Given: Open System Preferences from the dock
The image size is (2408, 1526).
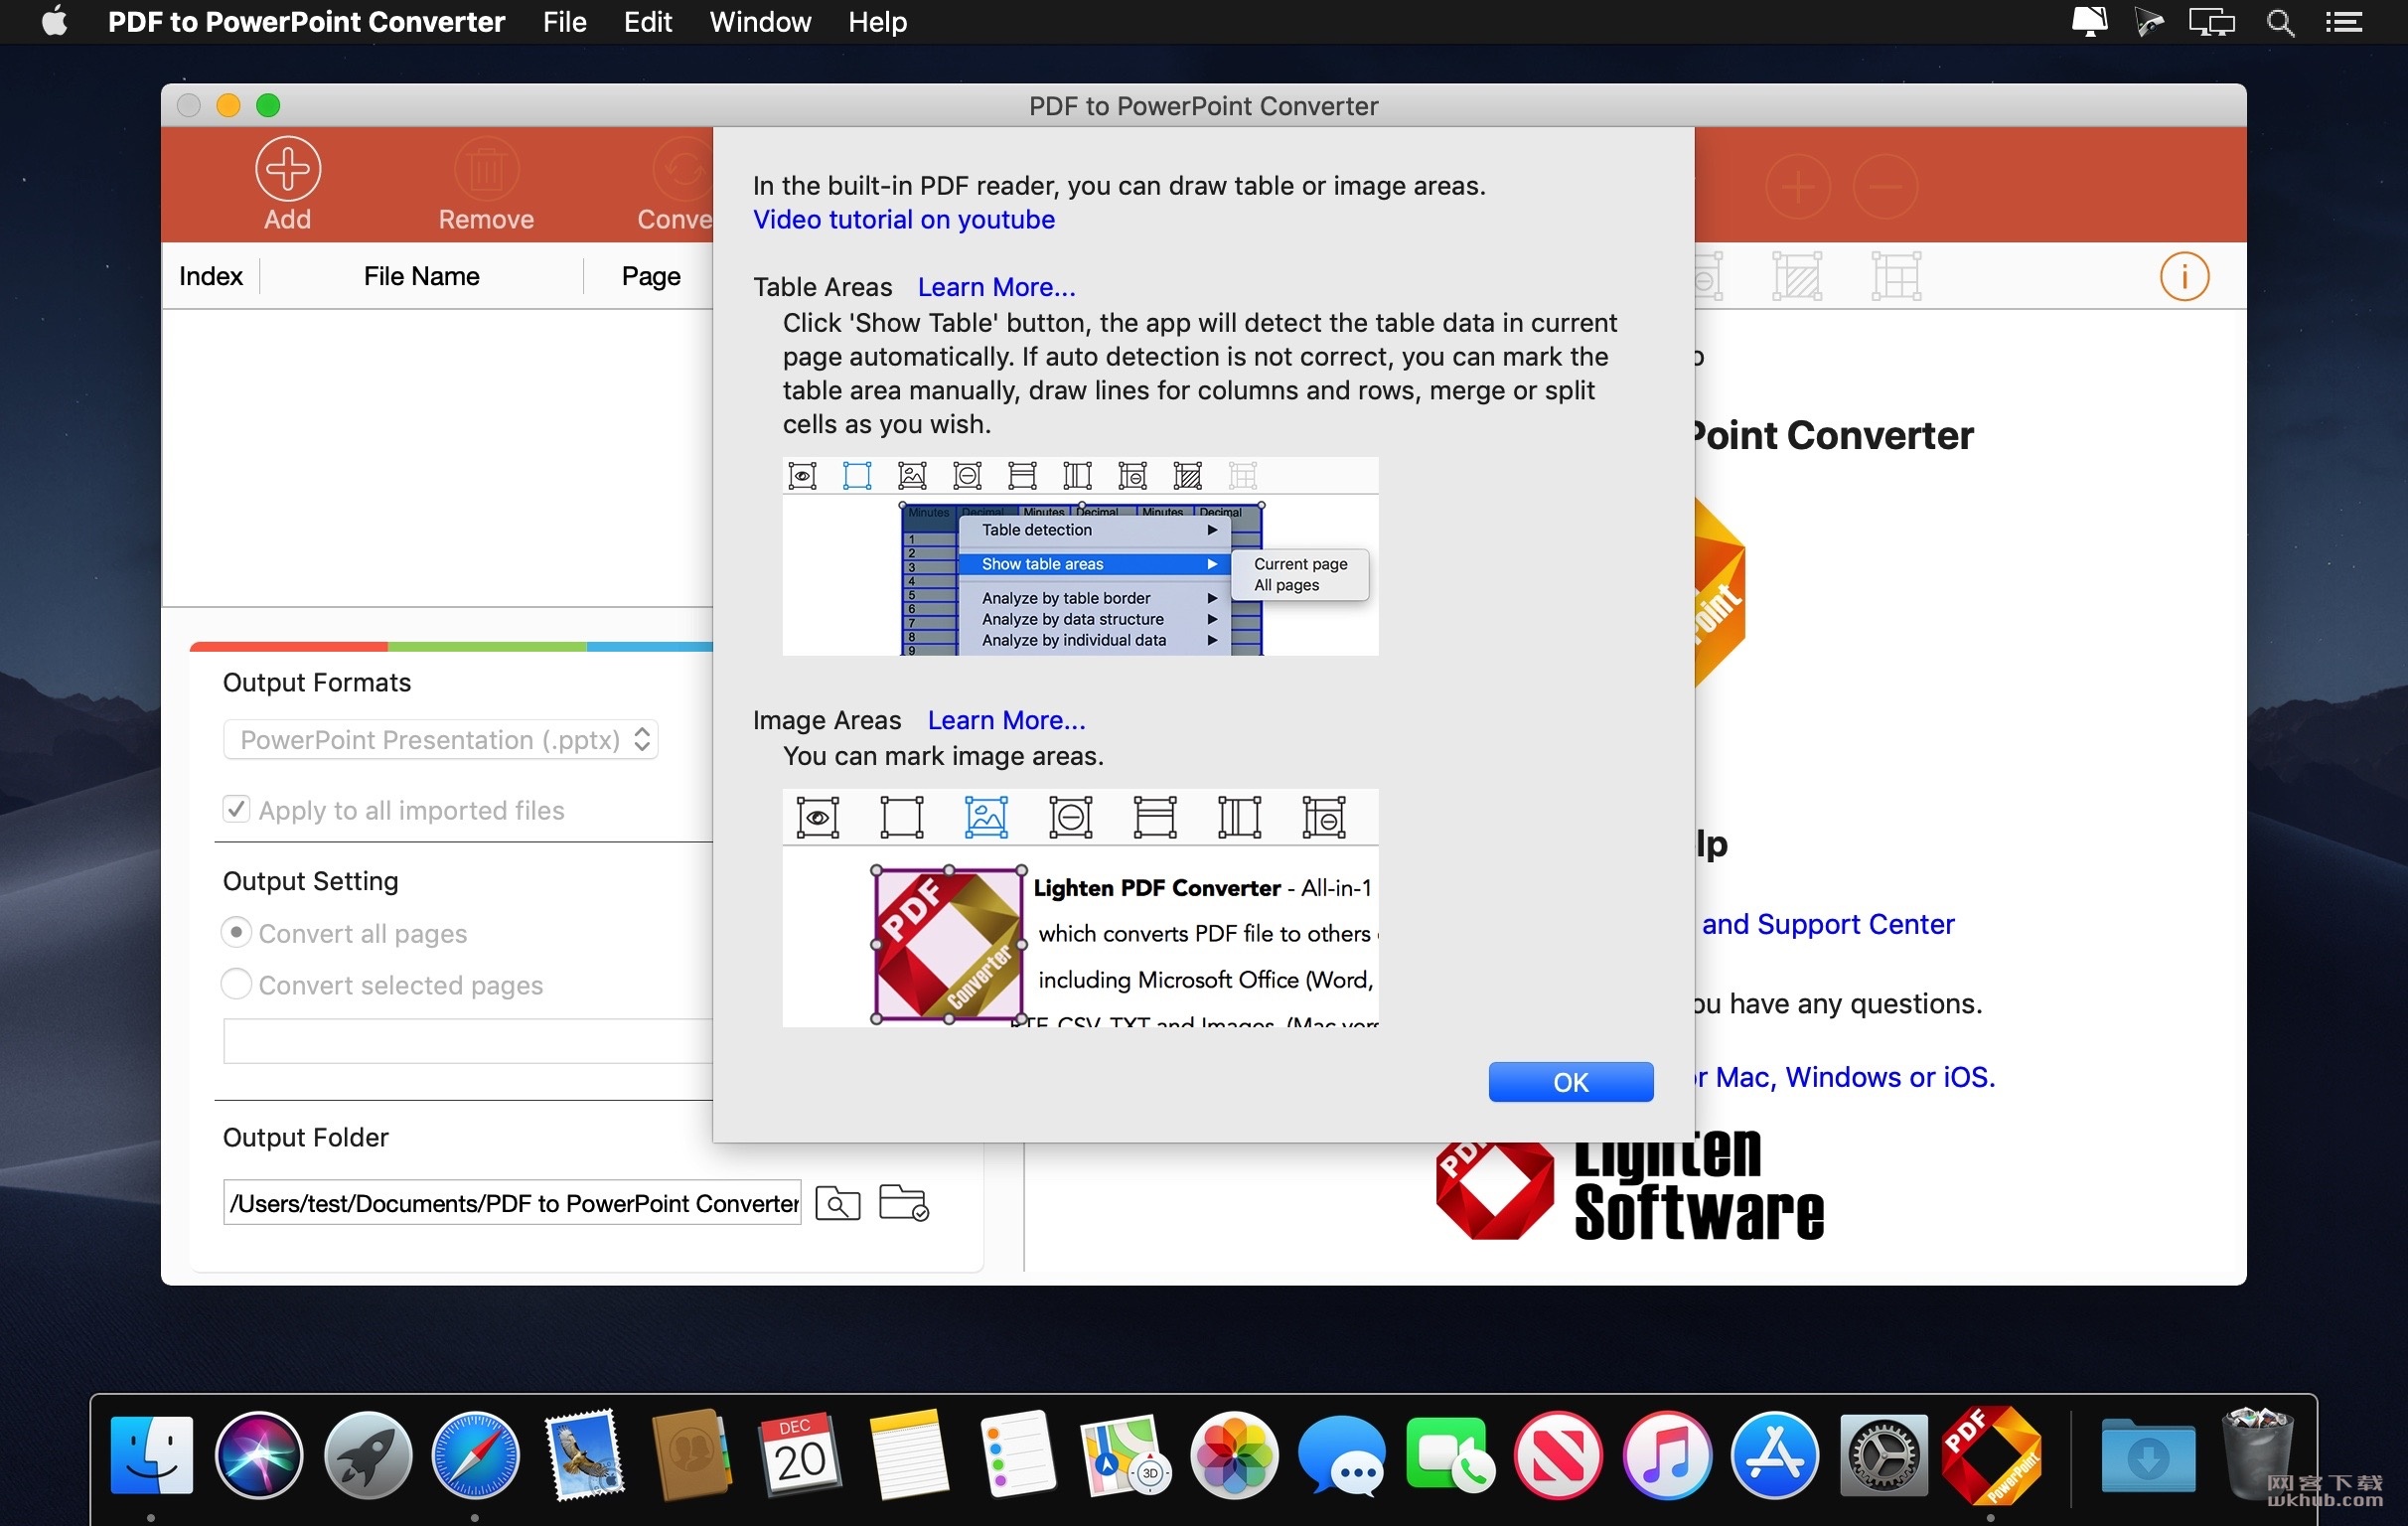Looking at the screenshot, I should point(1884,1455).
